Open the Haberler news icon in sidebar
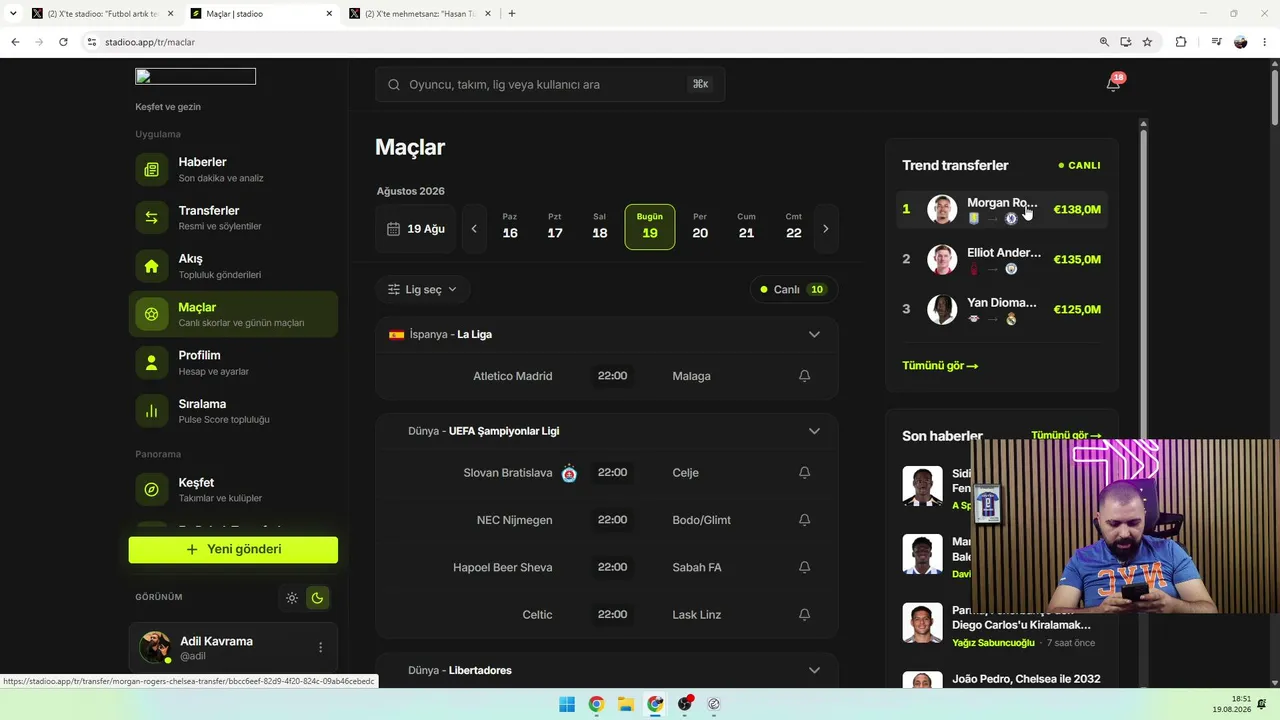Screen dimensions: 1280x720 tap(152, 170)
